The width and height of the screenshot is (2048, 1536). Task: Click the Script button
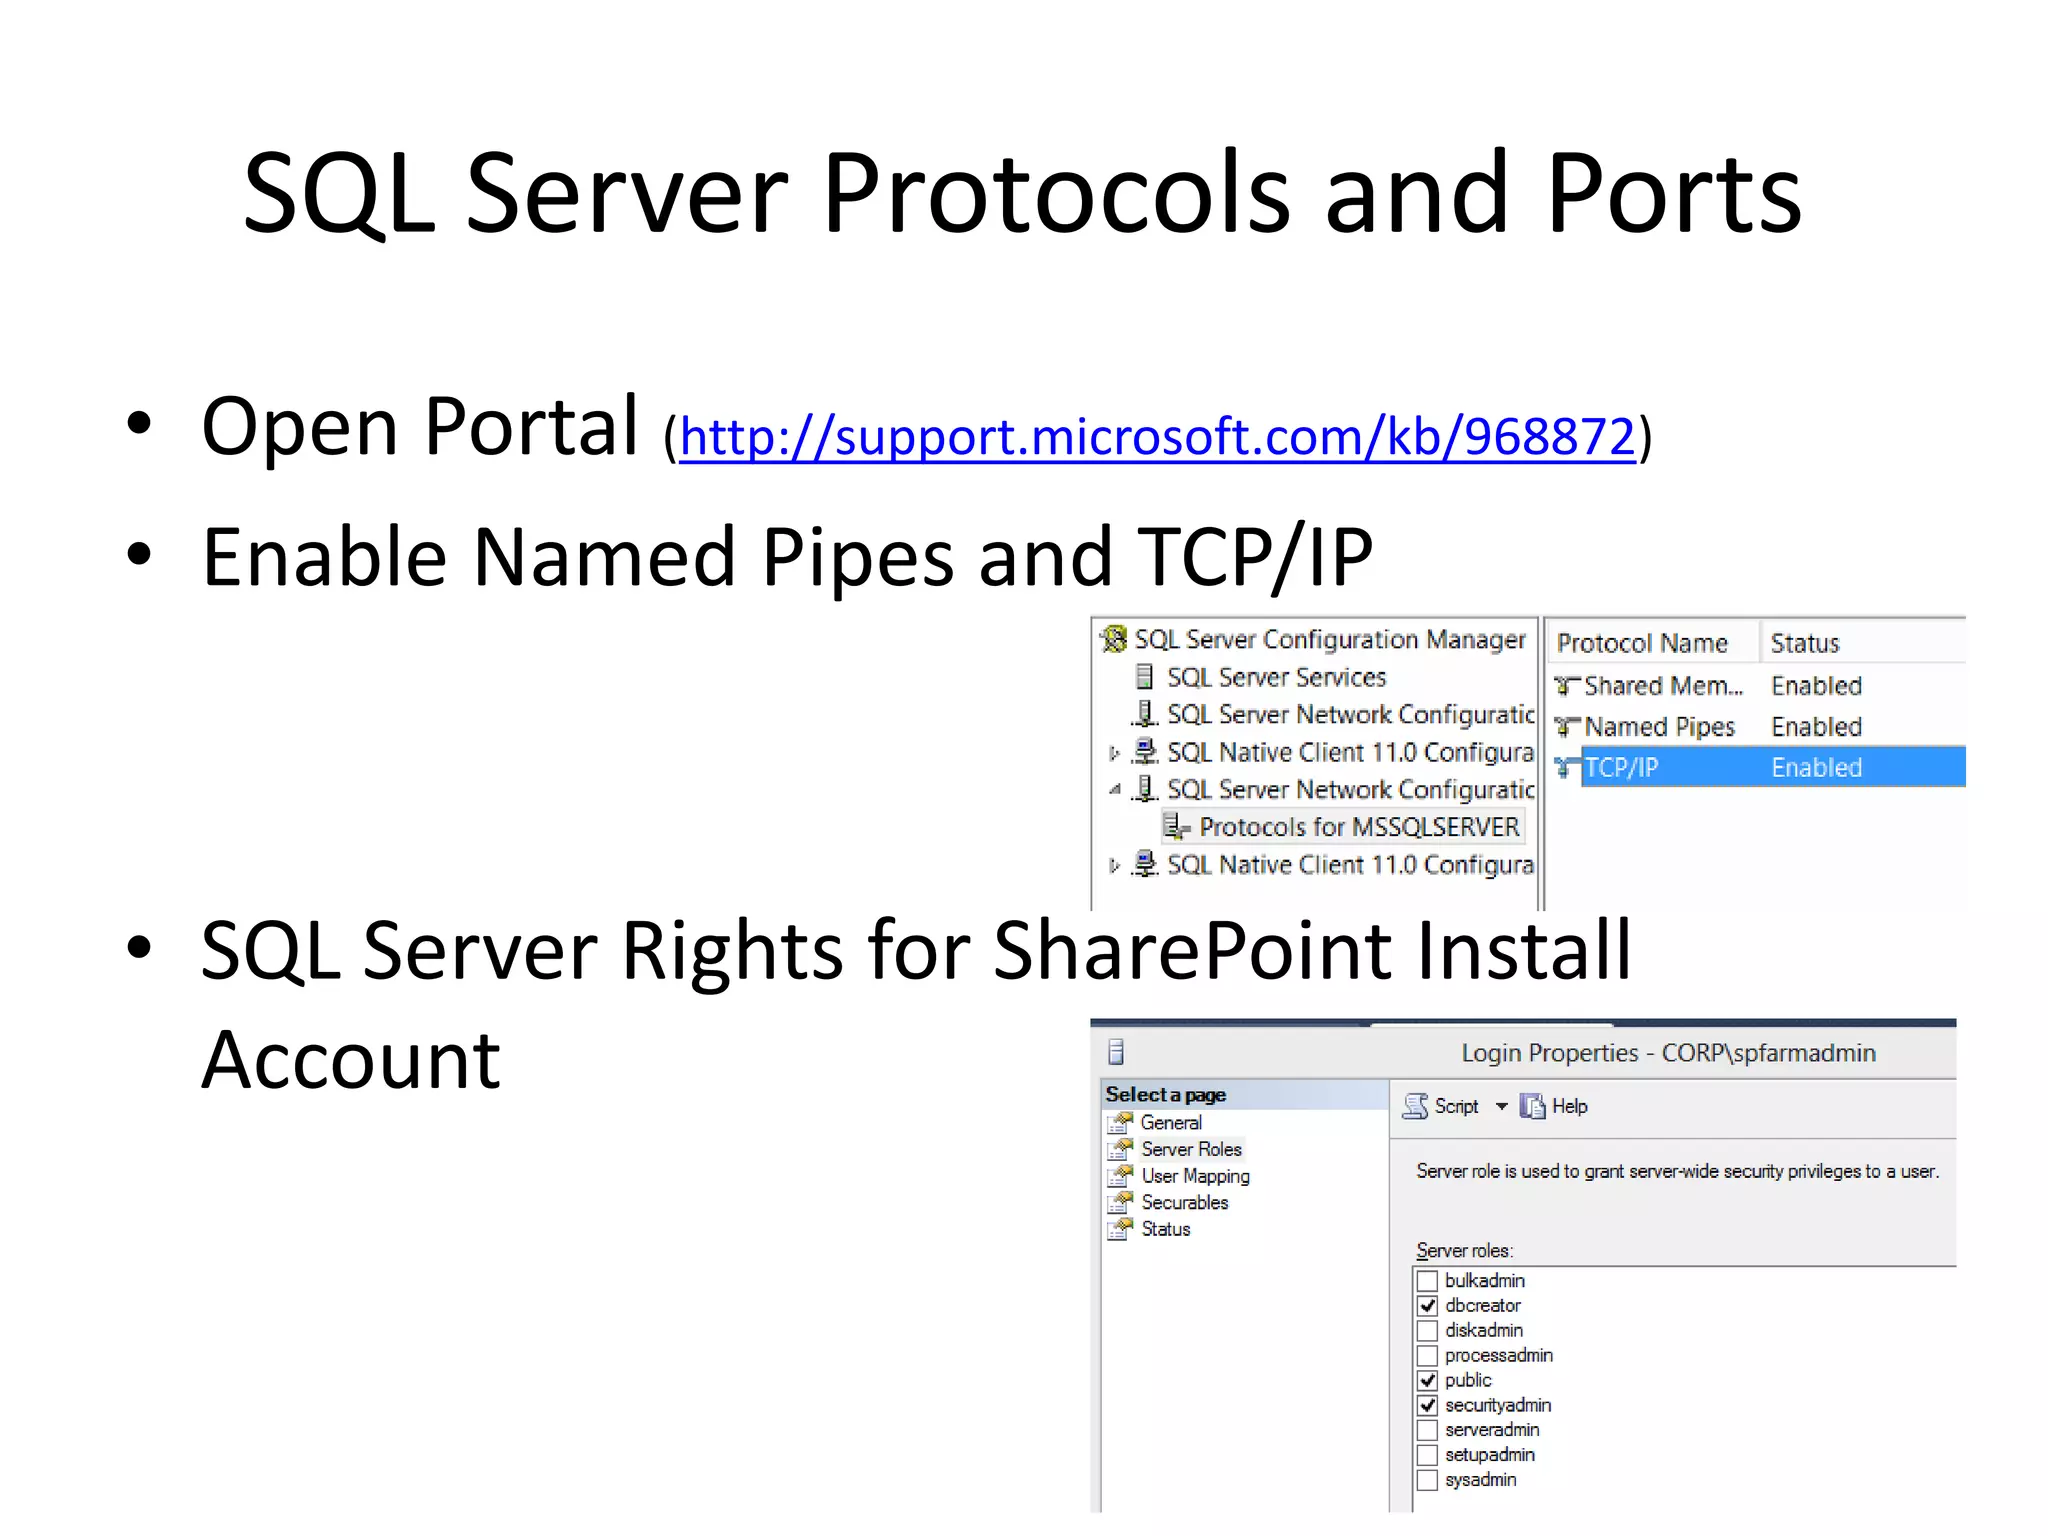(x=1441, y=1106)
